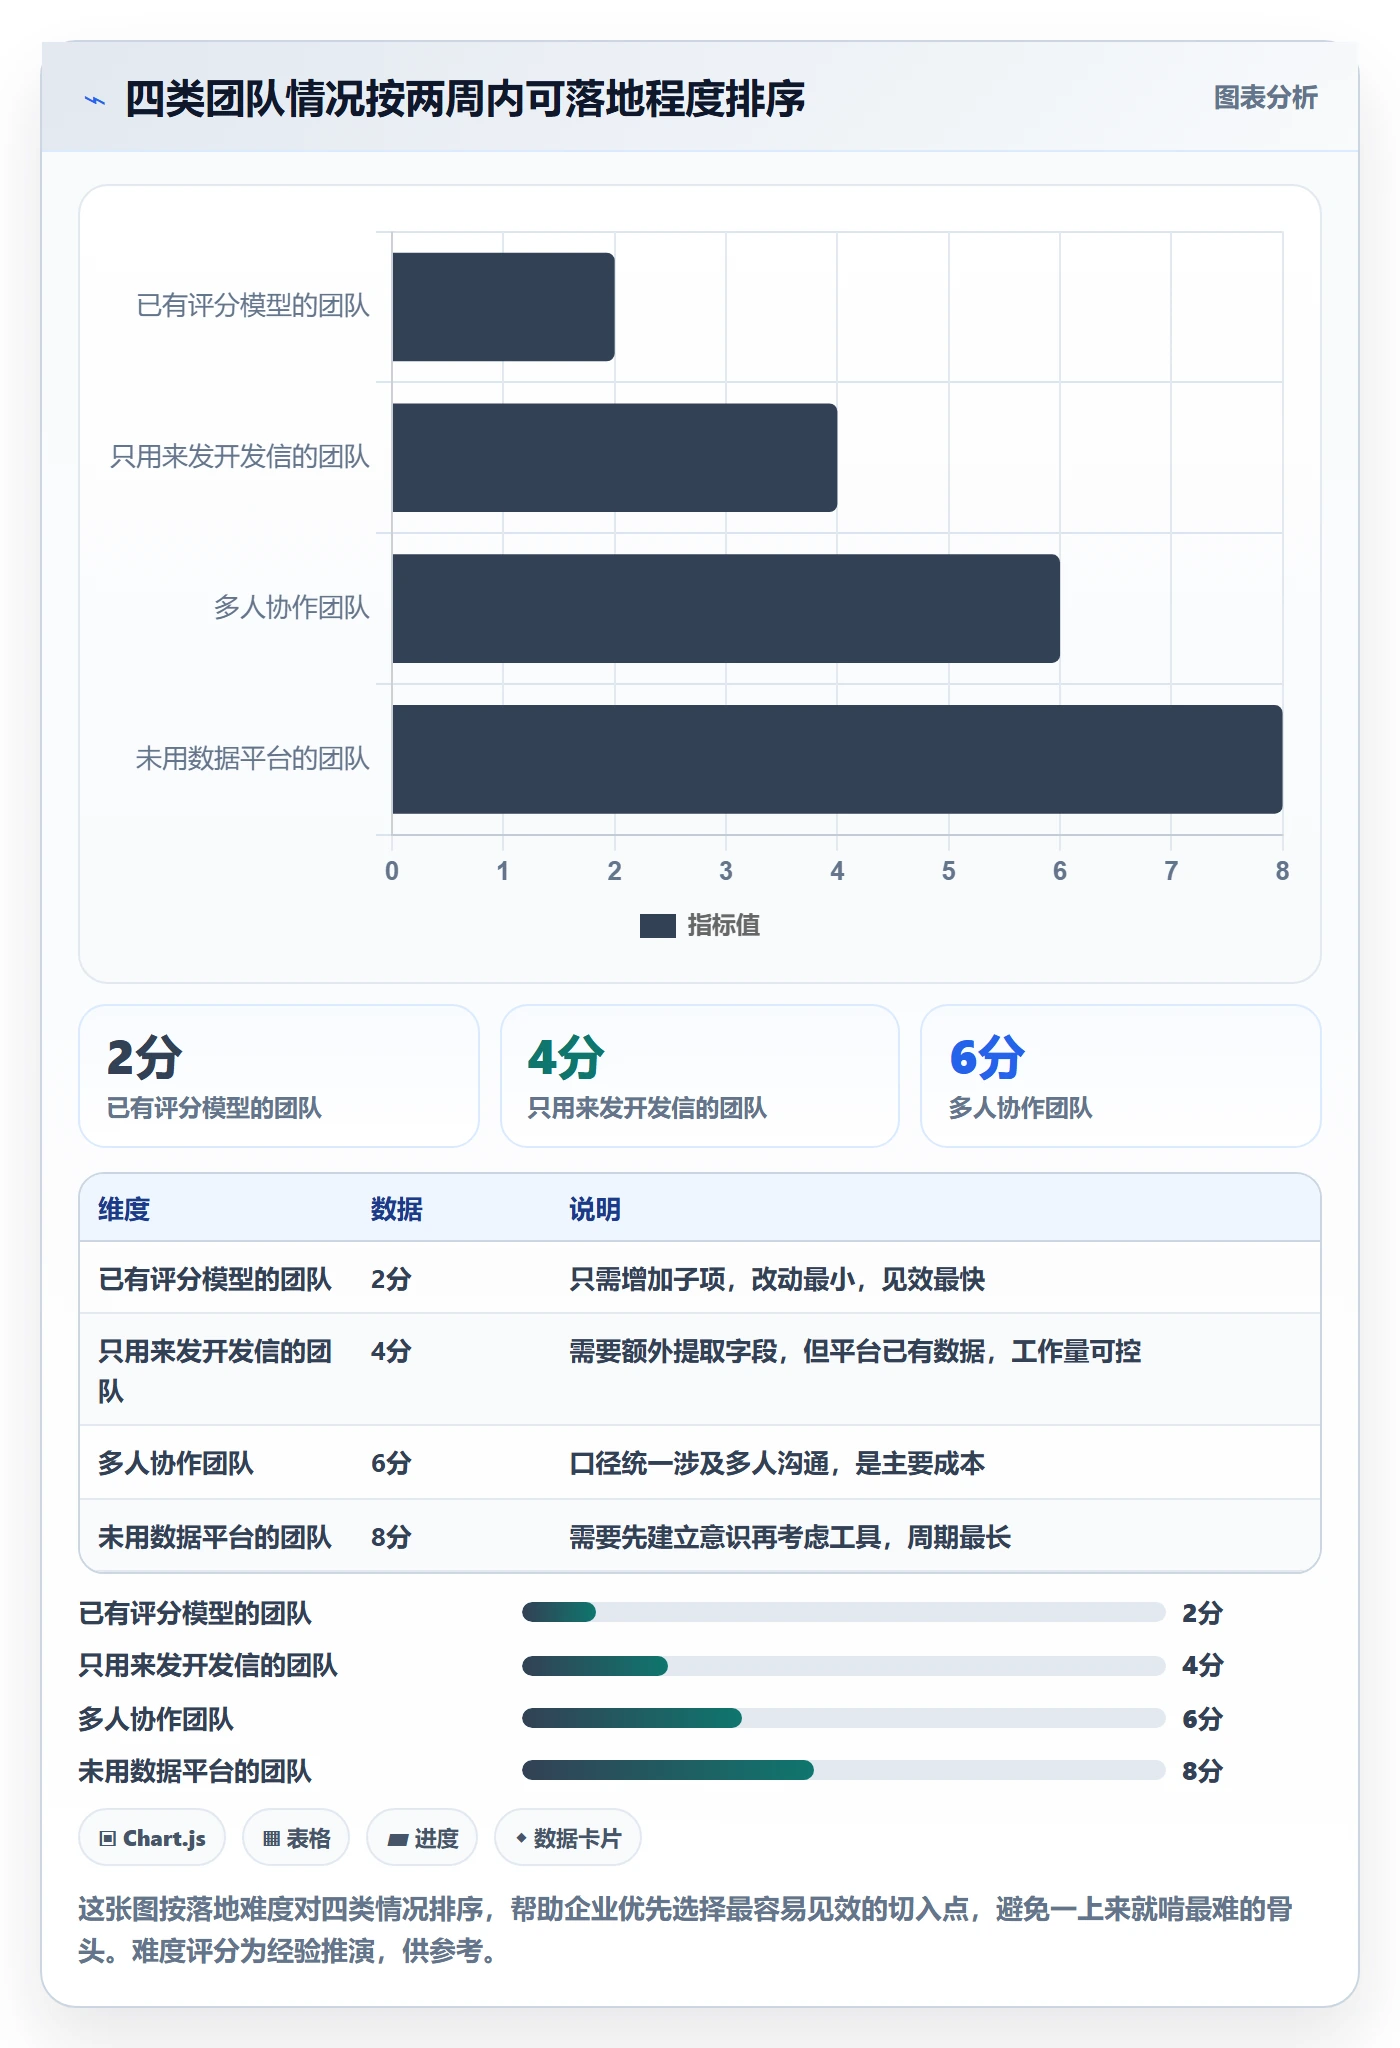Click the 指标值 legend label
Screen dimensions: 1400x2048
[x=724, y=926]
